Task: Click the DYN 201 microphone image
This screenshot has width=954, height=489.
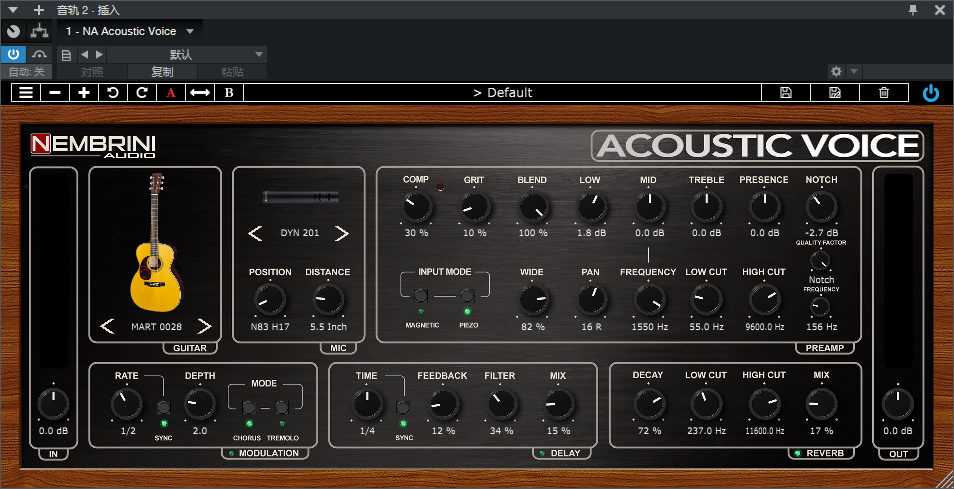Action: (300, 196)
